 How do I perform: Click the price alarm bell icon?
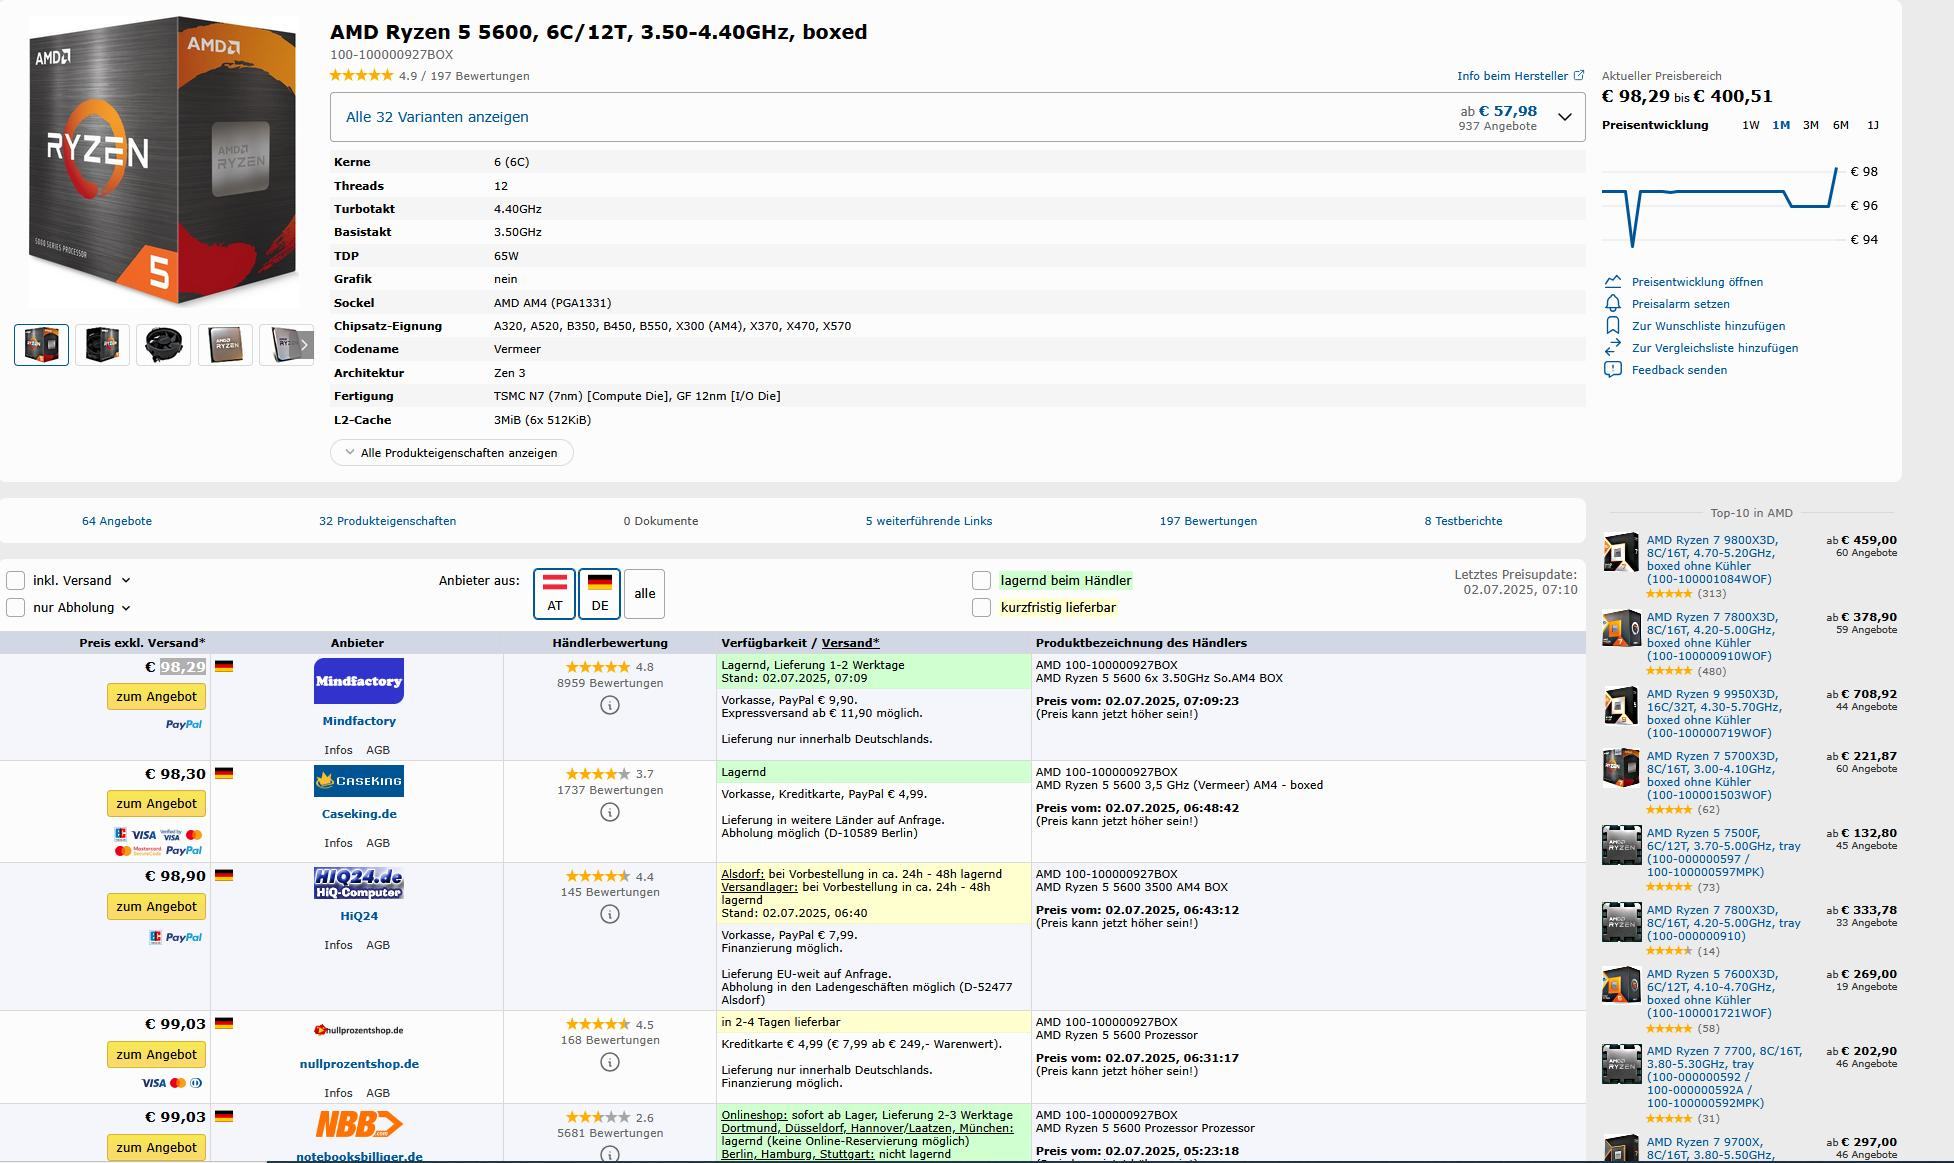pyautogui.click(x=1612, y=303)
